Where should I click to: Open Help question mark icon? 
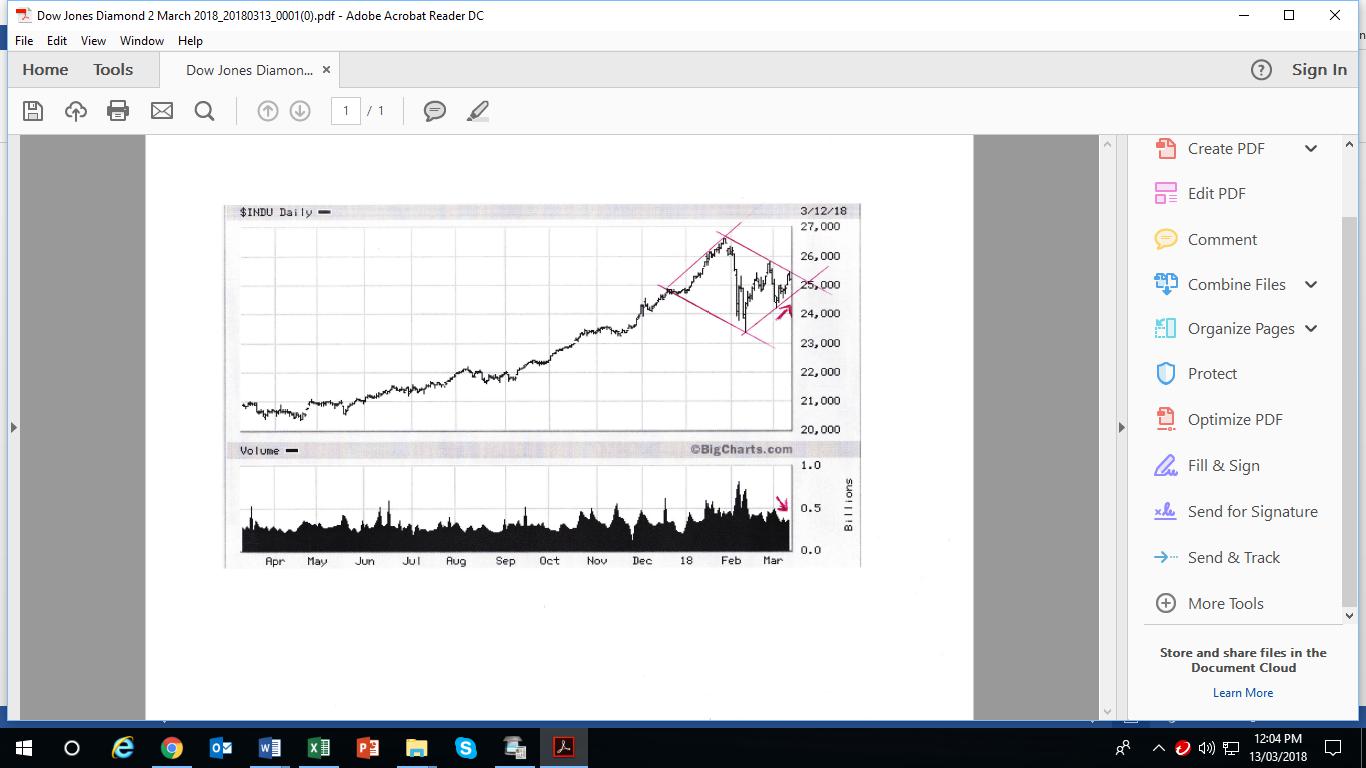(x=1261, y=70)
